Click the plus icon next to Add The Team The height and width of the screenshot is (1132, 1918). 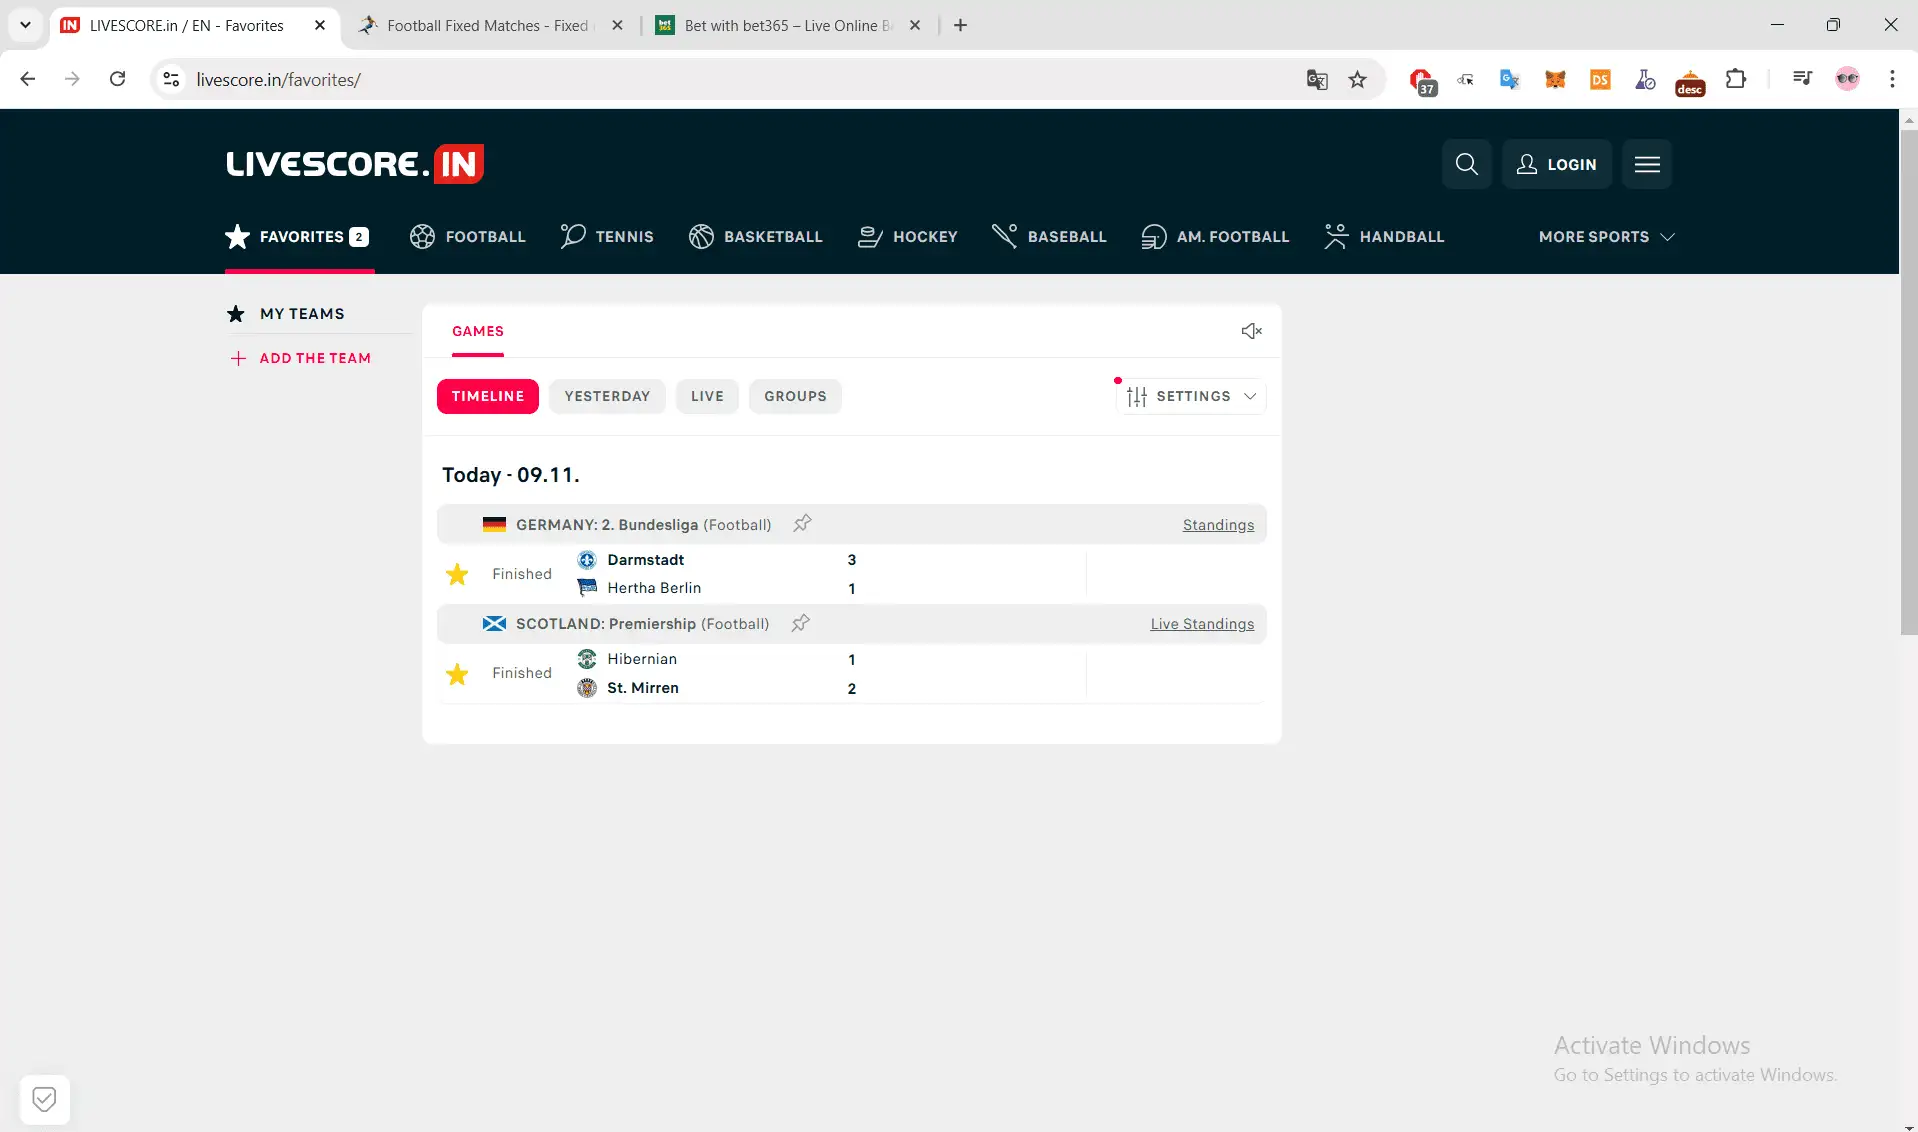pyautogui.click(x=238, y=359)
